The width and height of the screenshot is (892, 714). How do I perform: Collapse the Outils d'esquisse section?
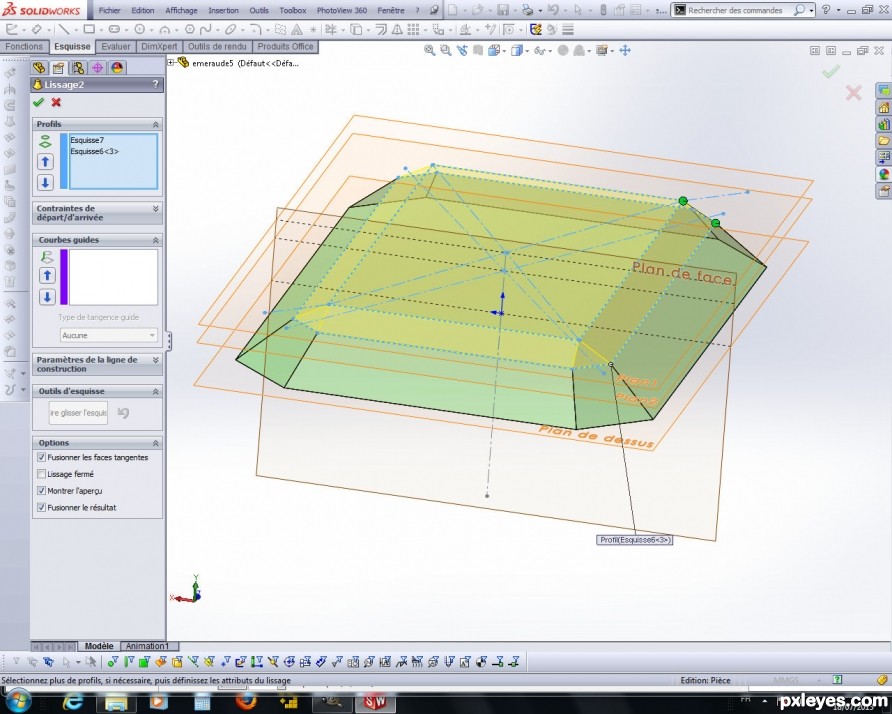[155, 391]
